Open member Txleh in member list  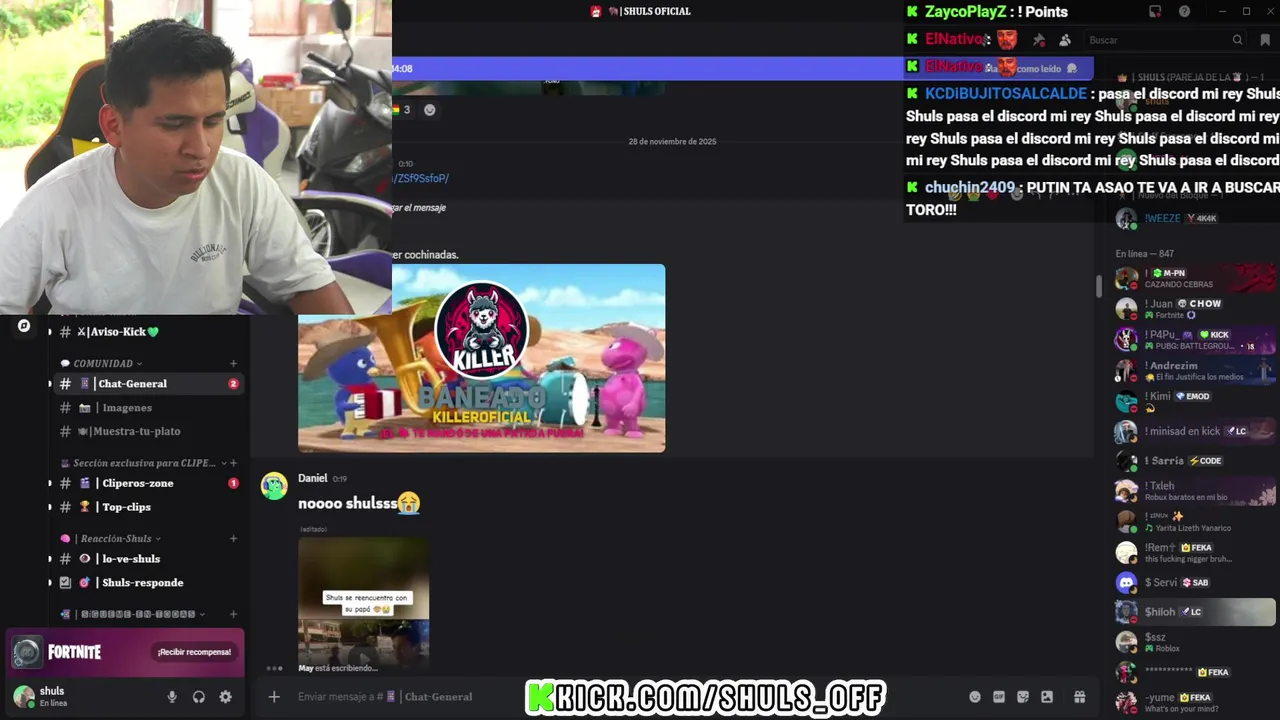[x=1196, y=491]
